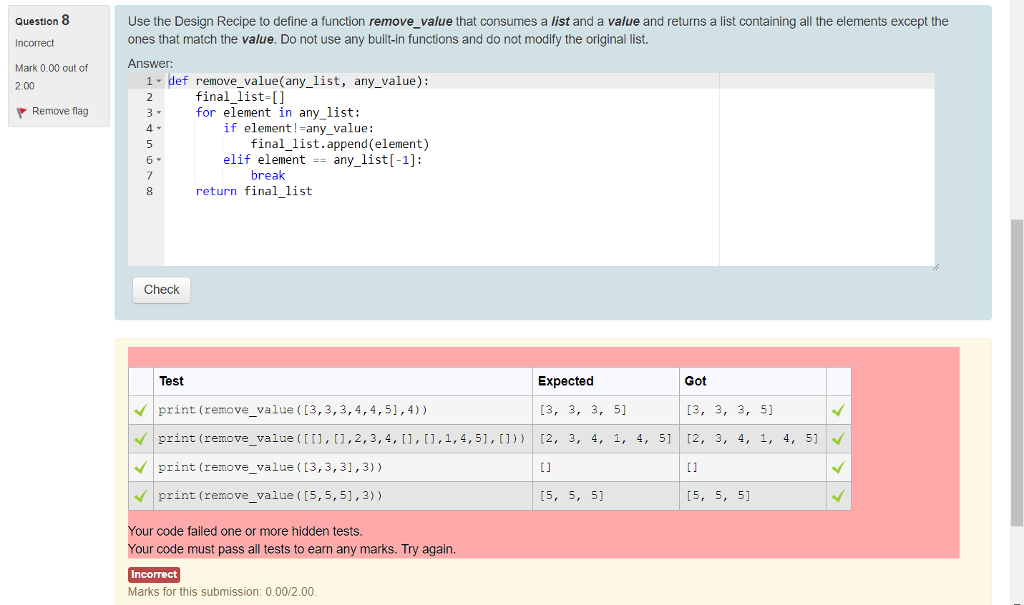The width and height of the screenshot is (1024, 605).
Task: Click 'Your code failed one or more hidden tests.'
Action: point(245,531)
